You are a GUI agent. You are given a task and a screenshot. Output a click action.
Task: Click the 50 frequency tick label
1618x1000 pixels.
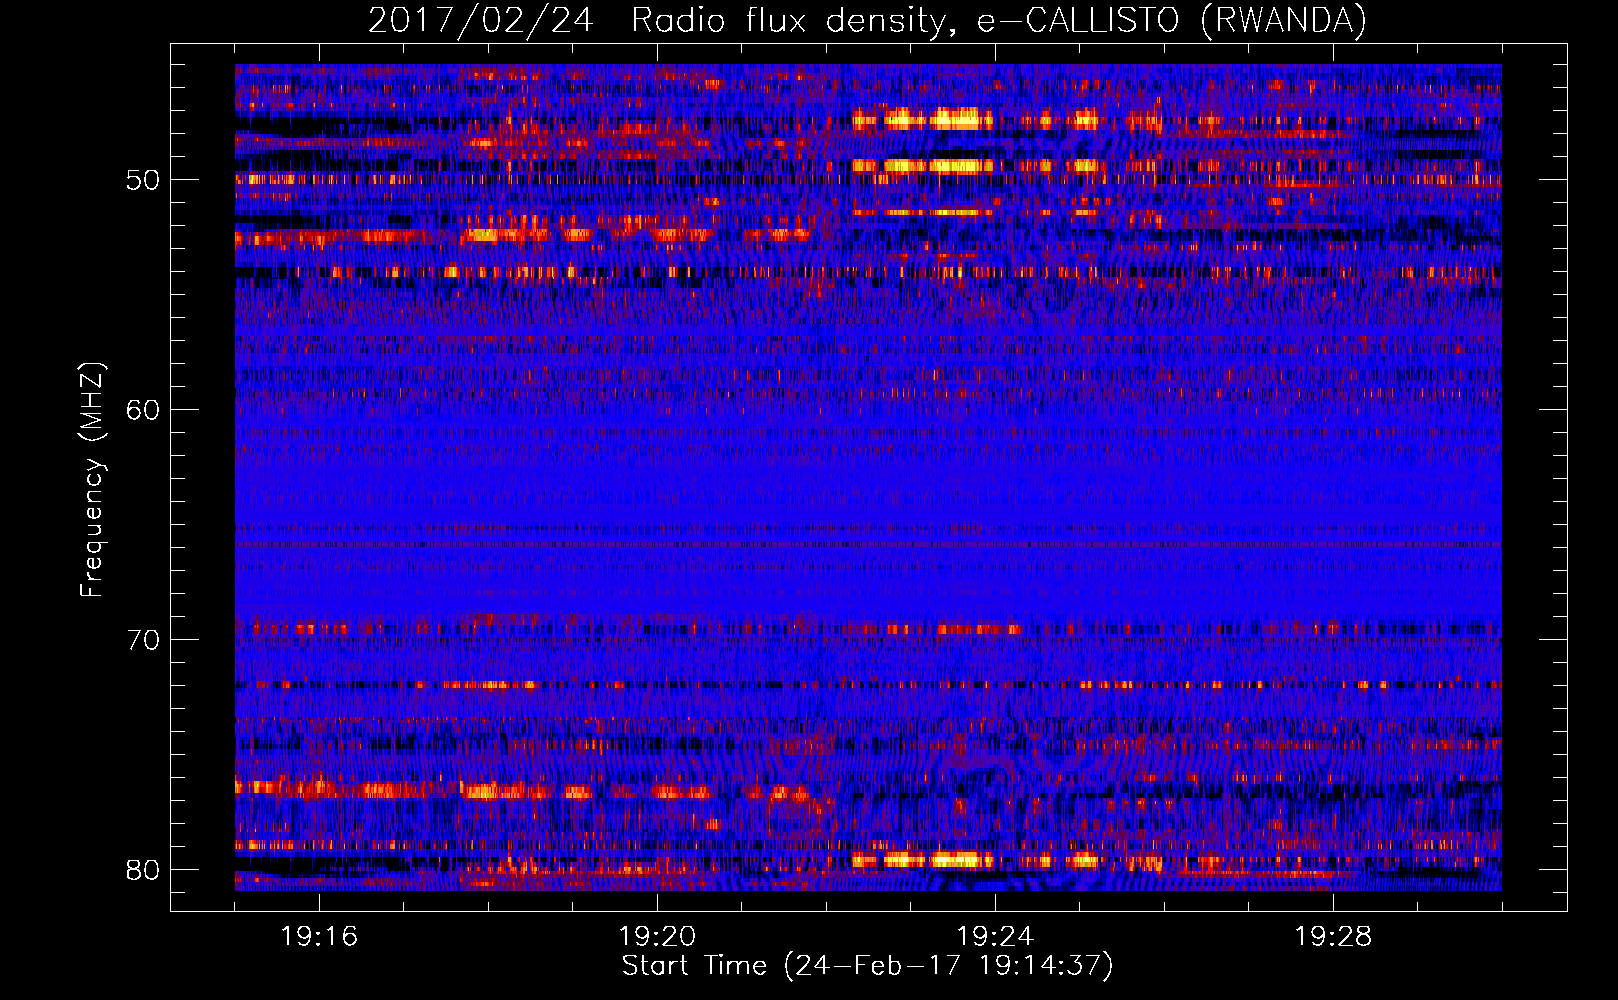pyautogui.click(x=144, y=180)
